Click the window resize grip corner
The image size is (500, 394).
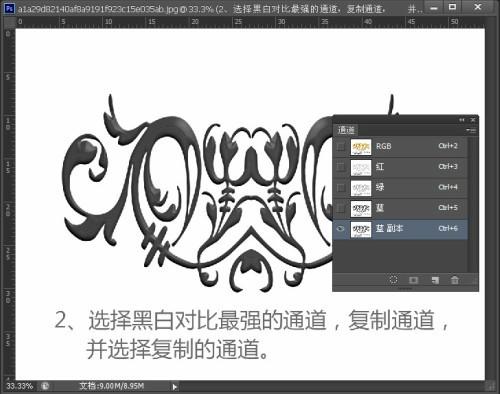pos(490,386)
